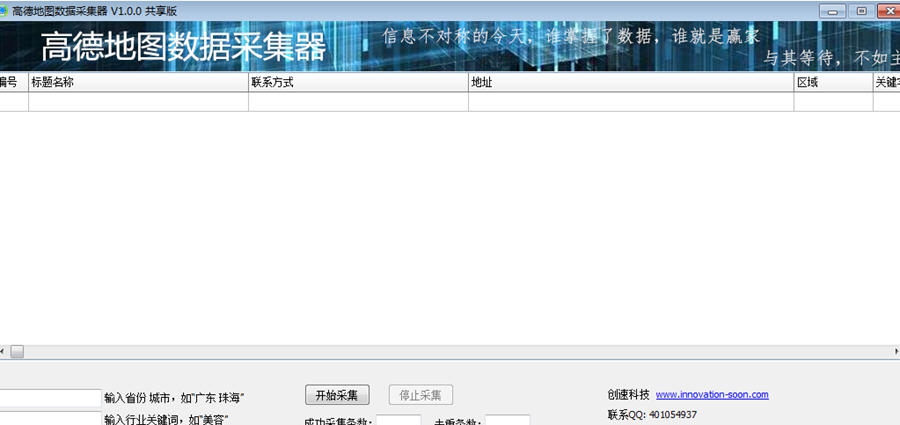This screenshot has width=900, height=425.
Task: Click the horizontal scrollbar thumb
Action: tap(17, 351)
